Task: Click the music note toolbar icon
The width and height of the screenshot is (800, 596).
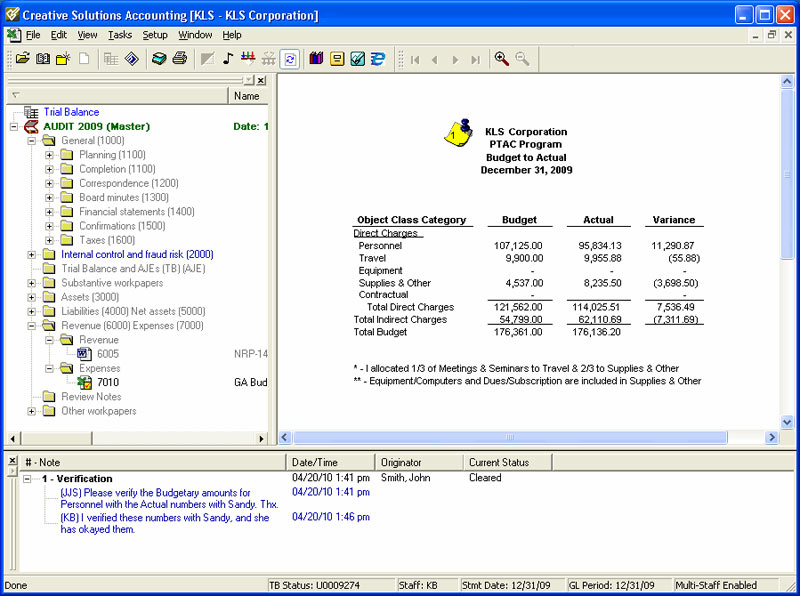Action: pos(228,59)
